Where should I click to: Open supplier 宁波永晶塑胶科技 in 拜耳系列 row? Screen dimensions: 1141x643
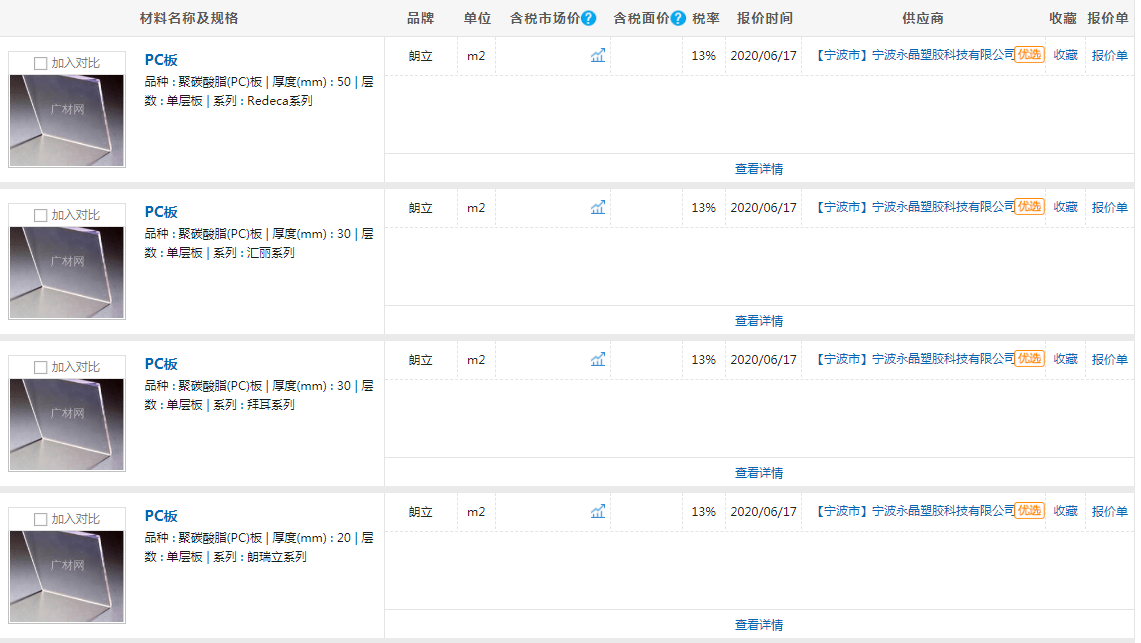pos(915,359)
